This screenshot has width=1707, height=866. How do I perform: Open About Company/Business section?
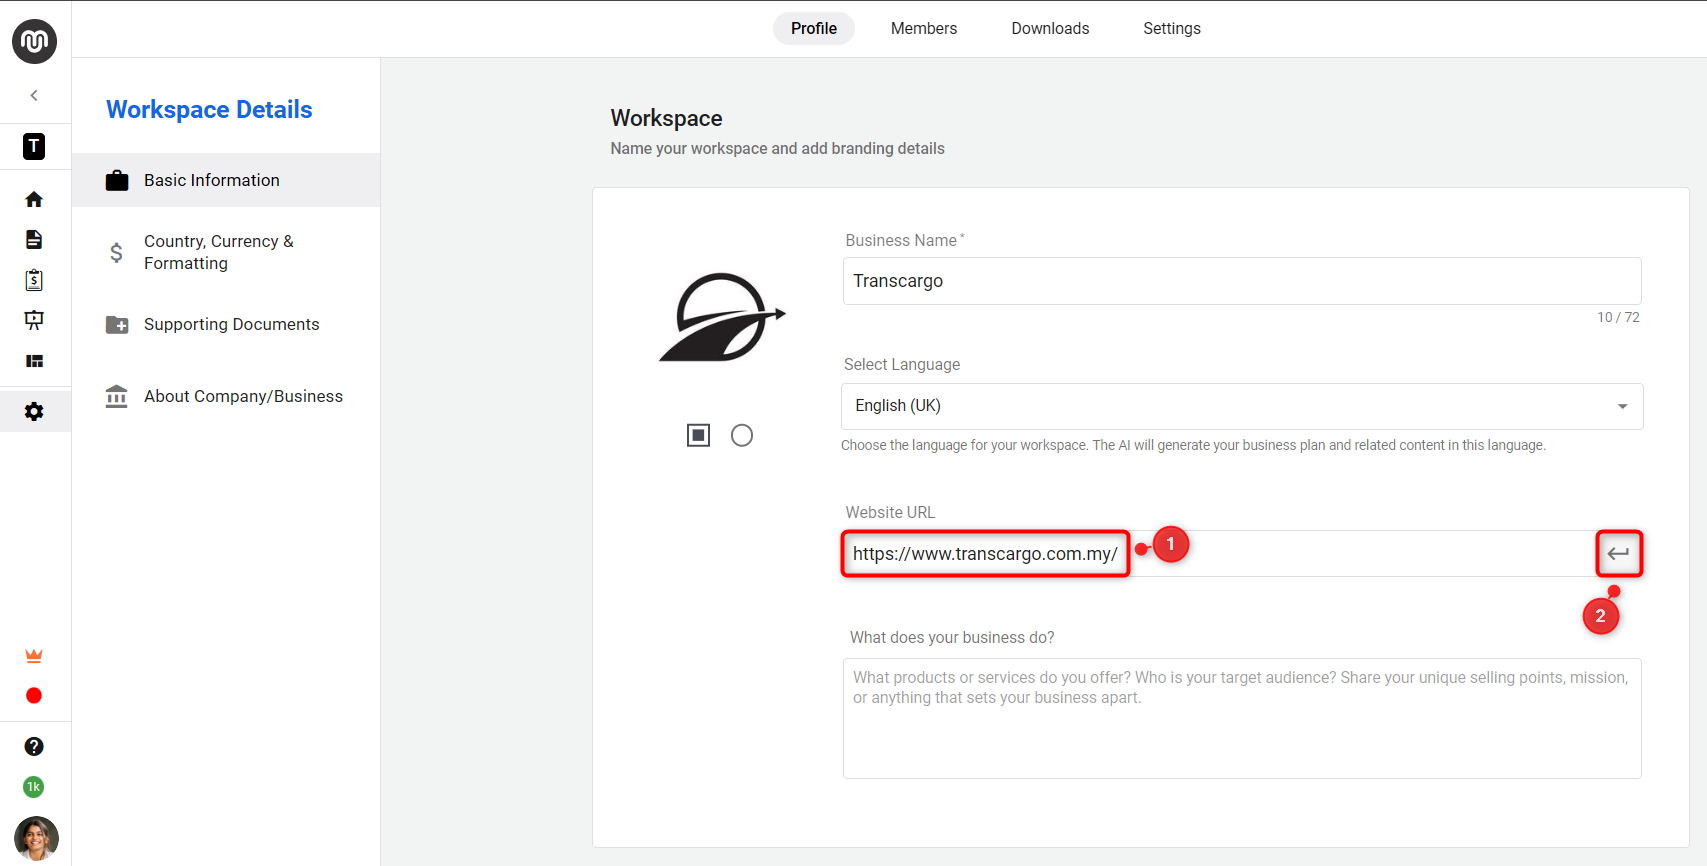[226, 396]
